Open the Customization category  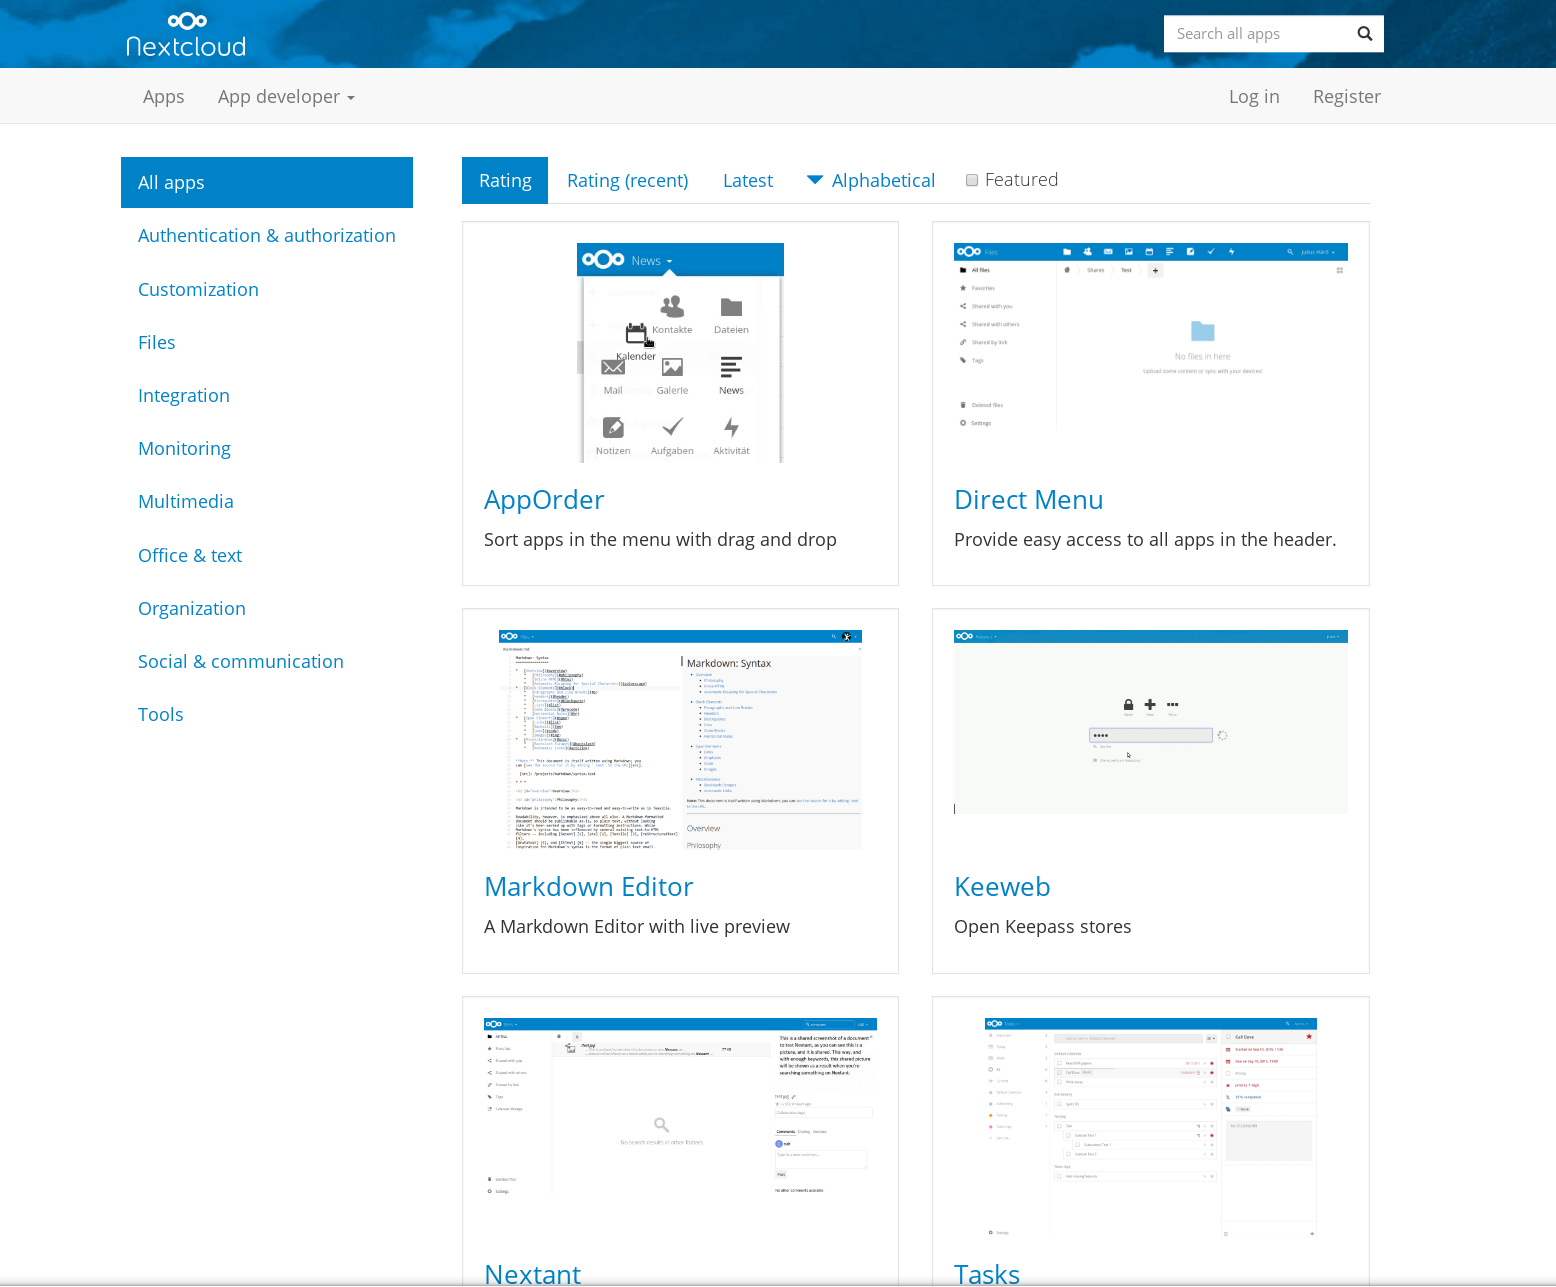click(x=198, y=289)
